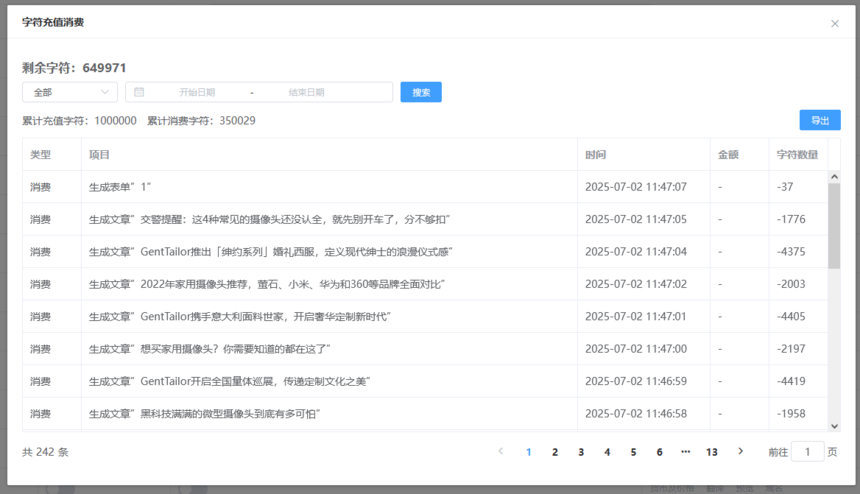Open the 全部 type filter dropdown
The height and width of the screenshot is (494, 860).
(70, 92)
